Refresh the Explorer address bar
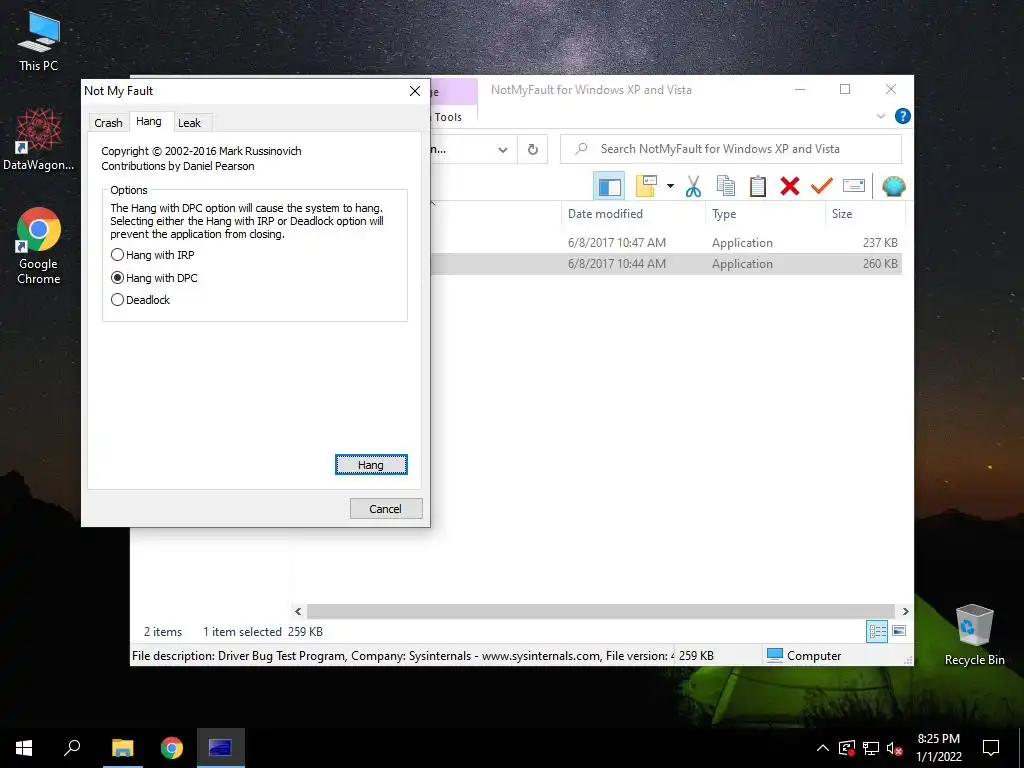This screenshot has height=768, width=1024. (x=533, y=150)
